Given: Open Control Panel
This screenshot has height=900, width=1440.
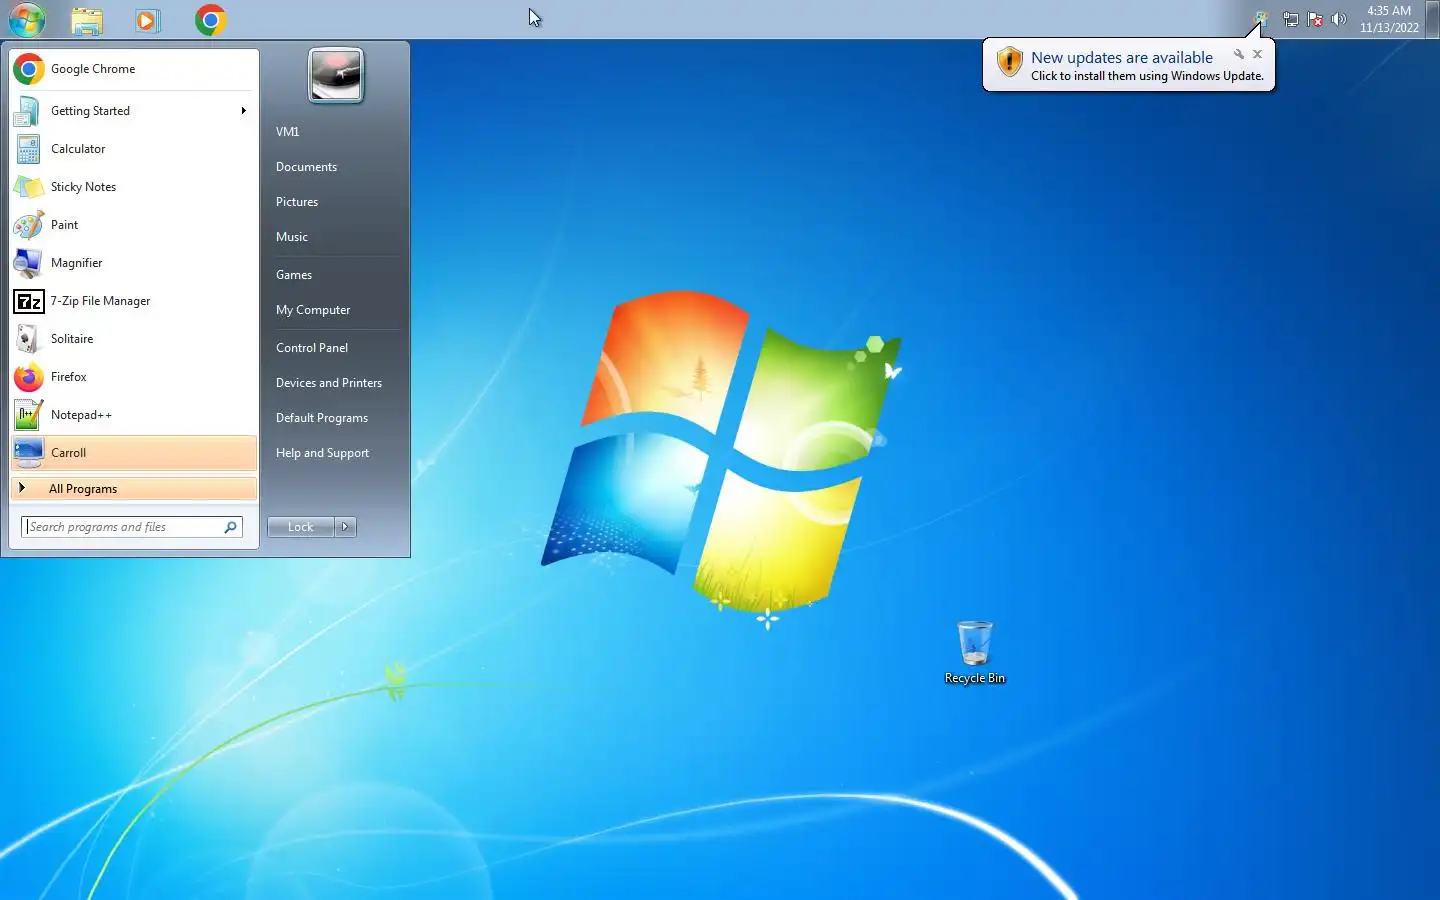Looking at the screenshot, I should click(336, 348).
